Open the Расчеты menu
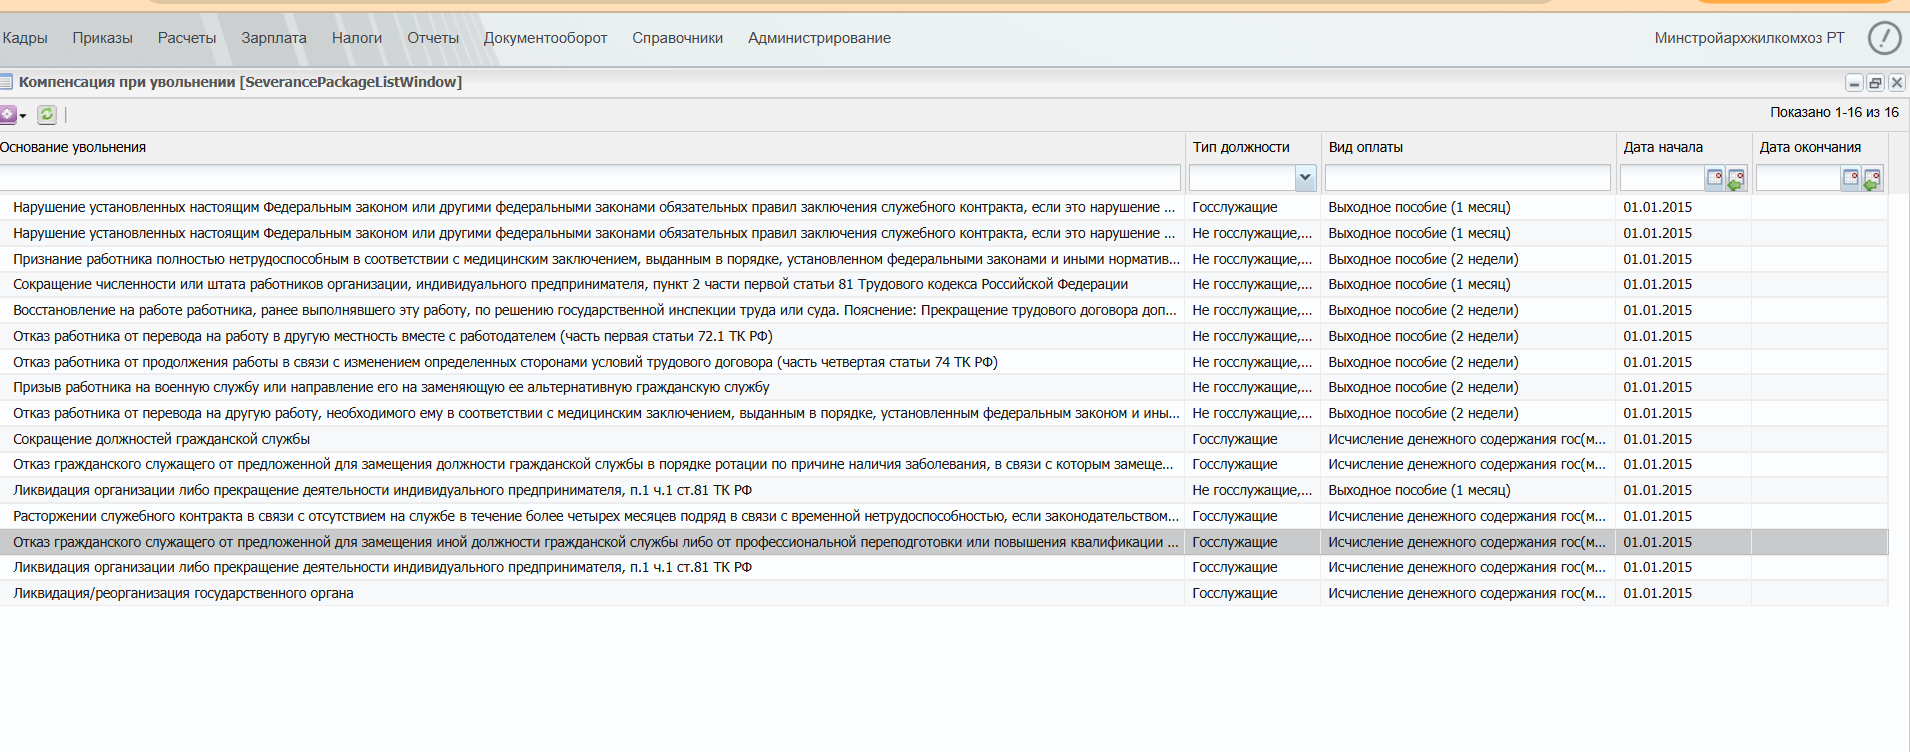 click(187, 38)
